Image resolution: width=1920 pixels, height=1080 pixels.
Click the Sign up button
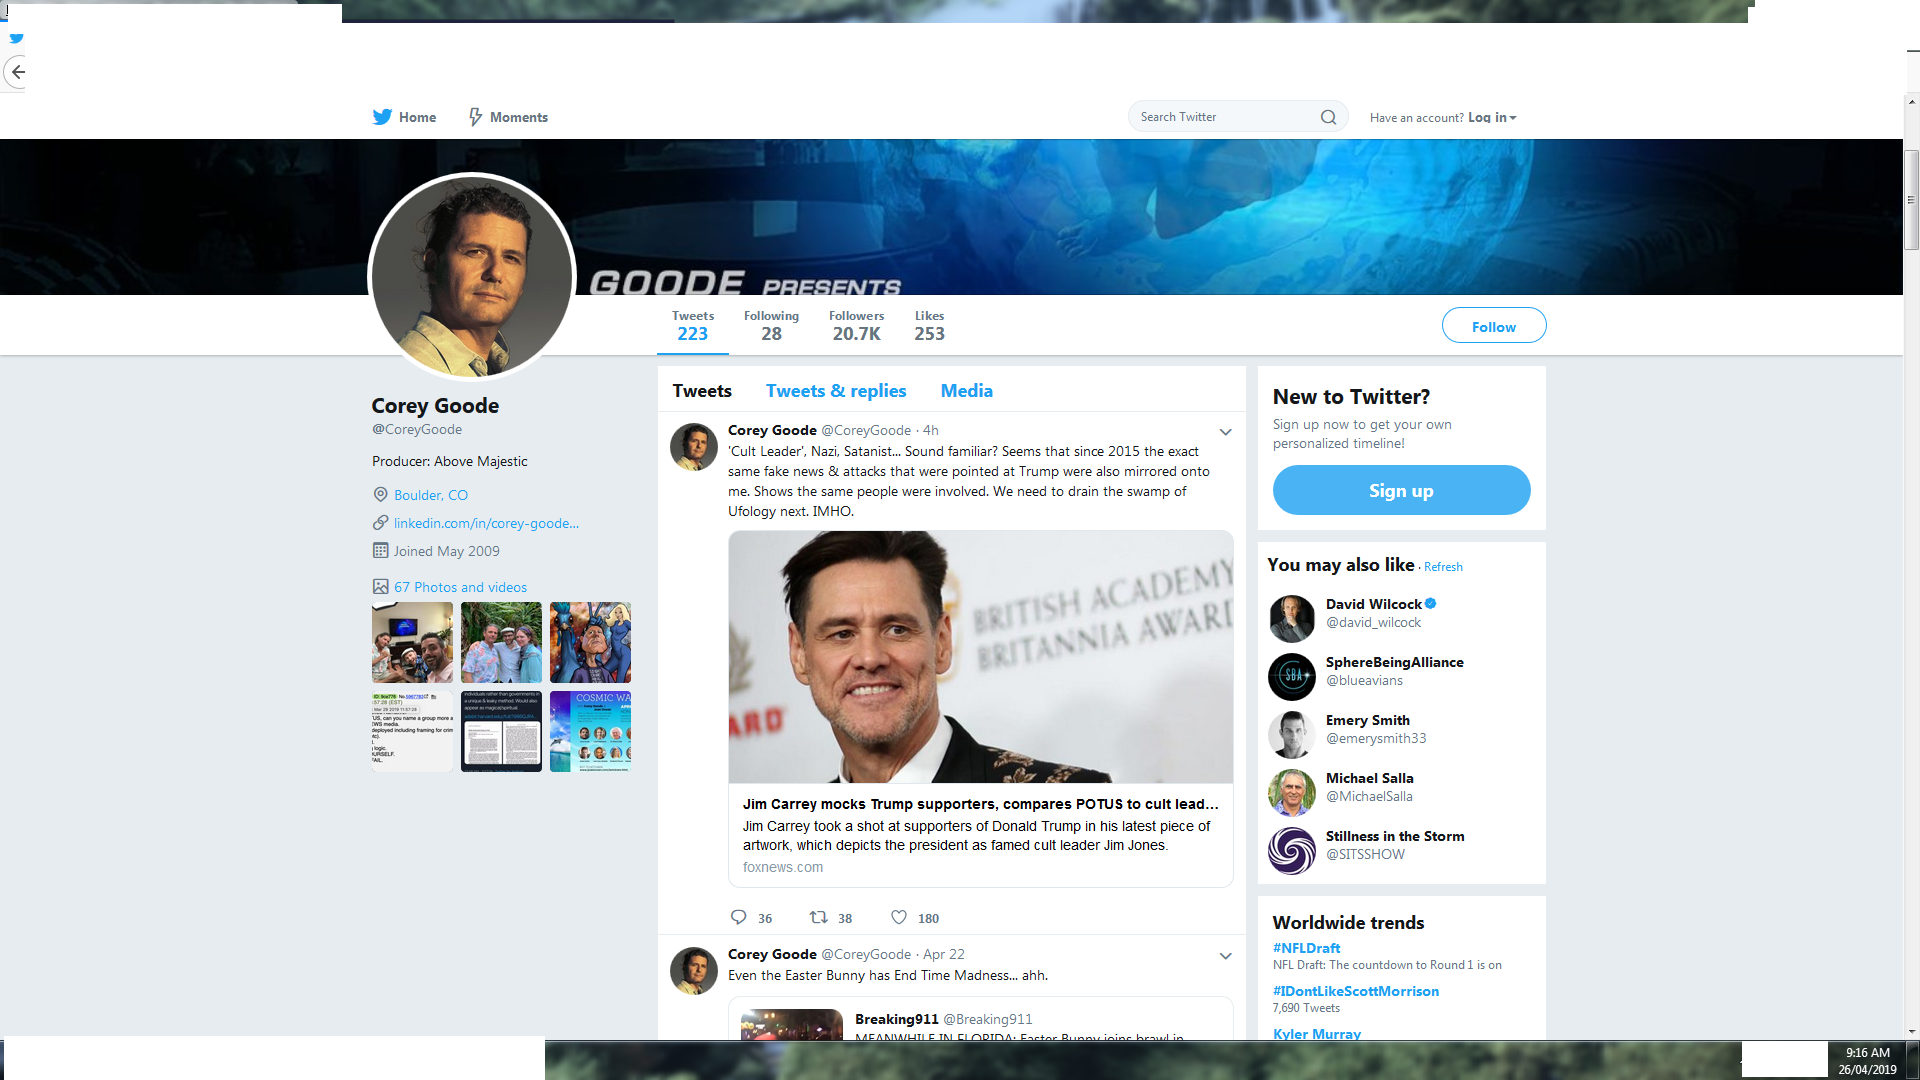tap(1400, 490)
